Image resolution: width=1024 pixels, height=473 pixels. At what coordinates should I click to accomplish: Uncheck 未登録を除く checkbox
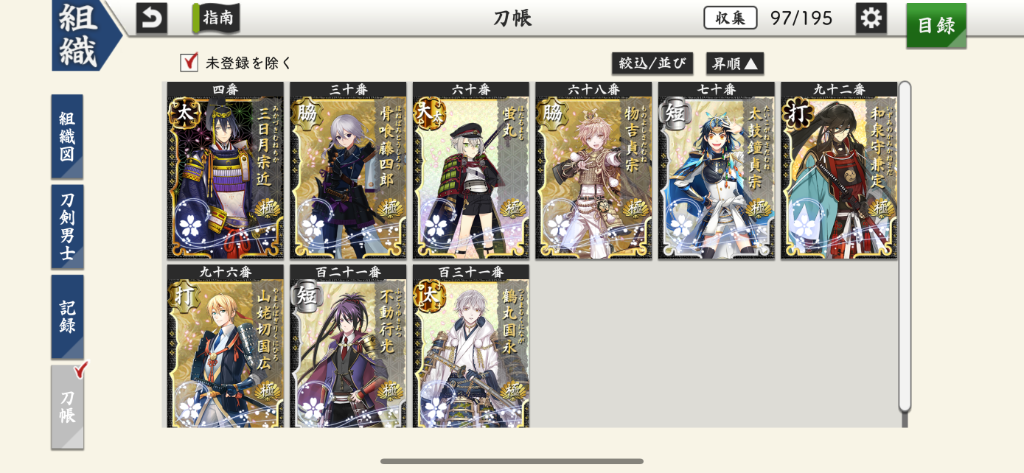[x=189, y=63]
